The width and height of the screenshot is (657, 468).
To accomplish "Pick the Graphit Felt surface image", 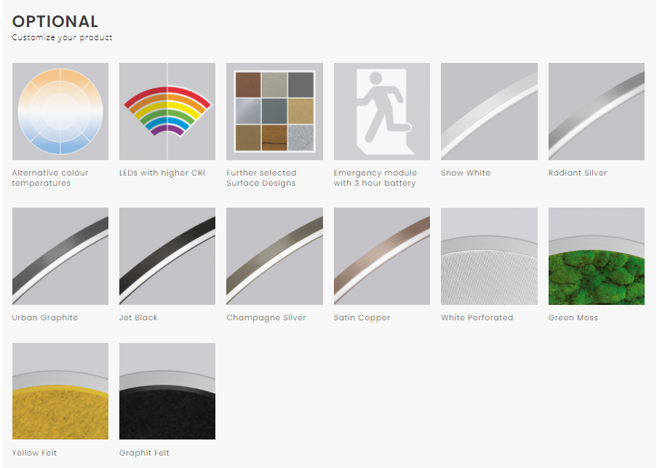I will 167,391.
